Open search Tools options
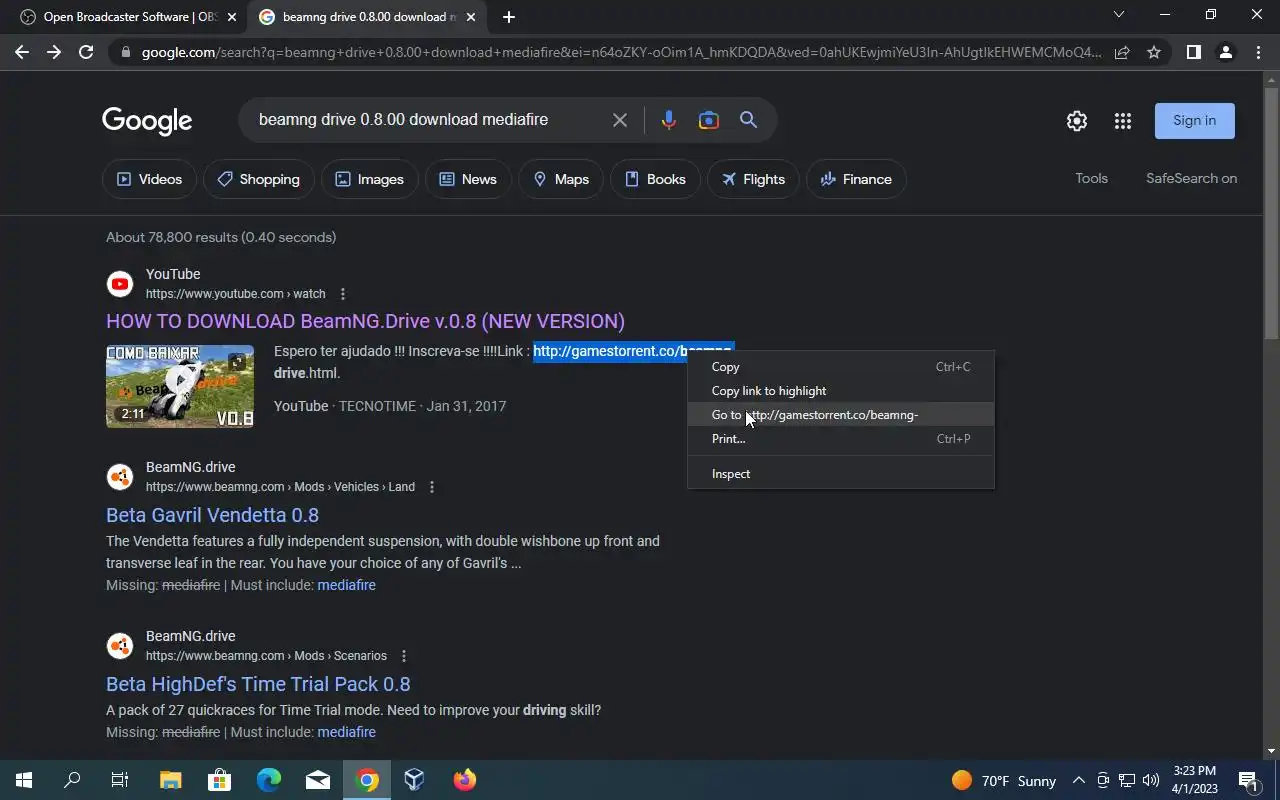Image resolution: width=1280 pixels, height=800 pixels. tap(1091, 178)
